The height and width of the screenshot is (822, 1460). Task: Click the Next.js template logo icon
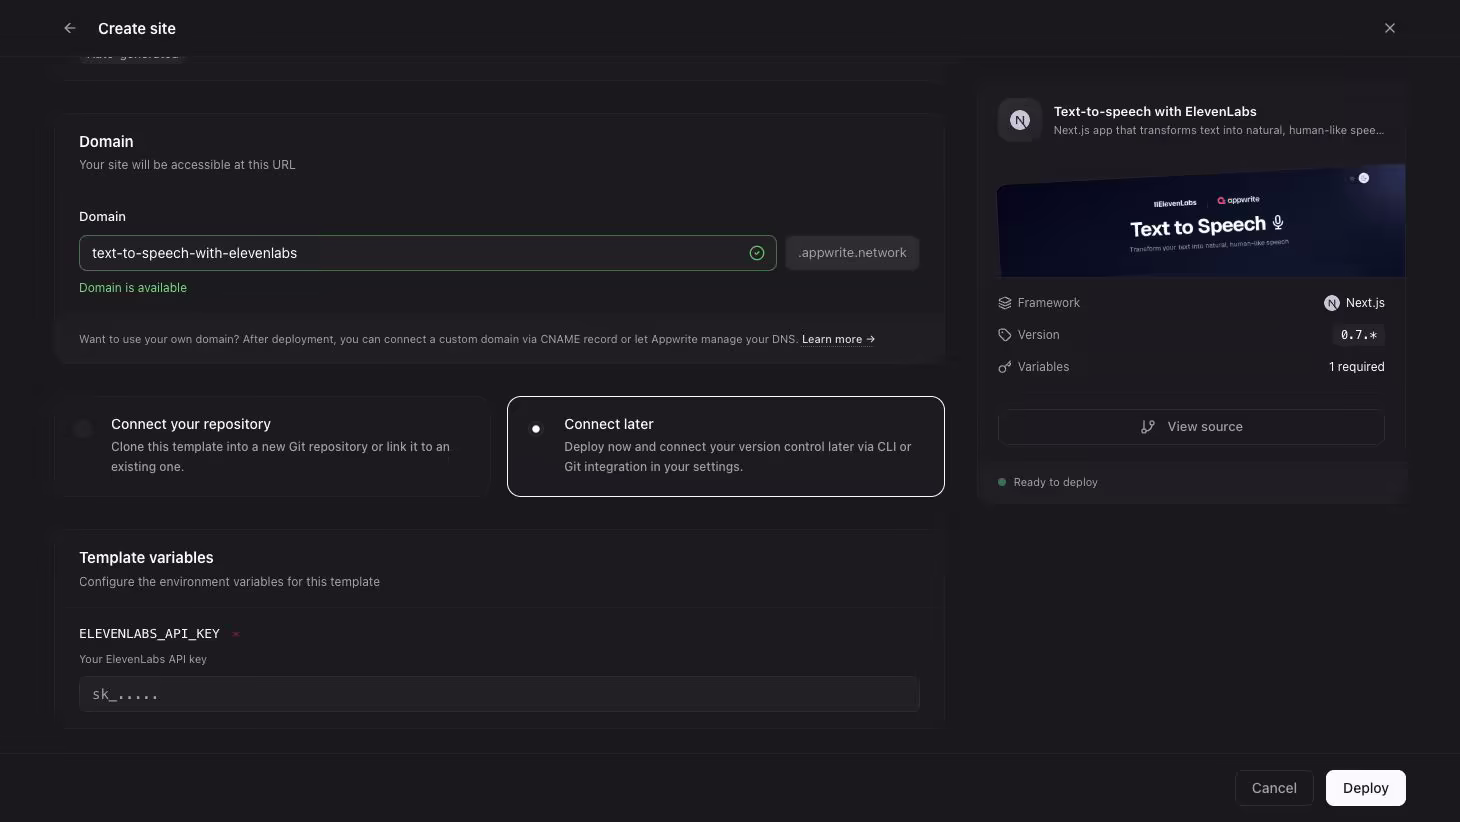[x=1020, y=120]
